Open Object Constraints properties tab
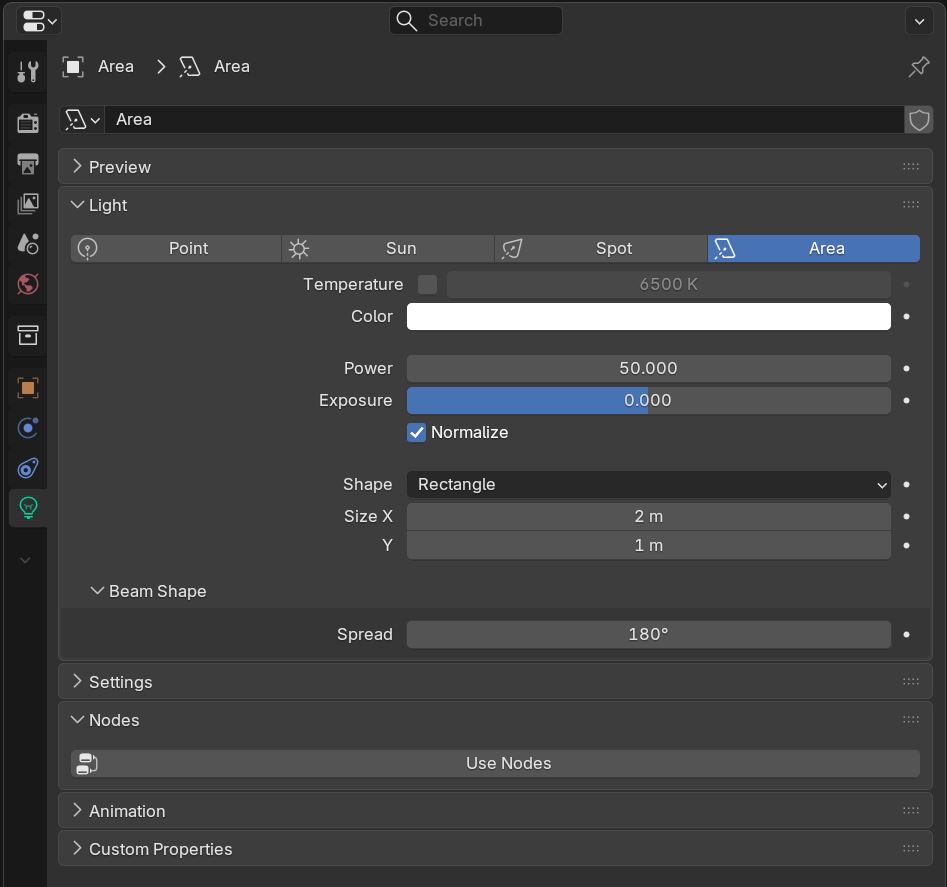947x887 pixels. 28,468
